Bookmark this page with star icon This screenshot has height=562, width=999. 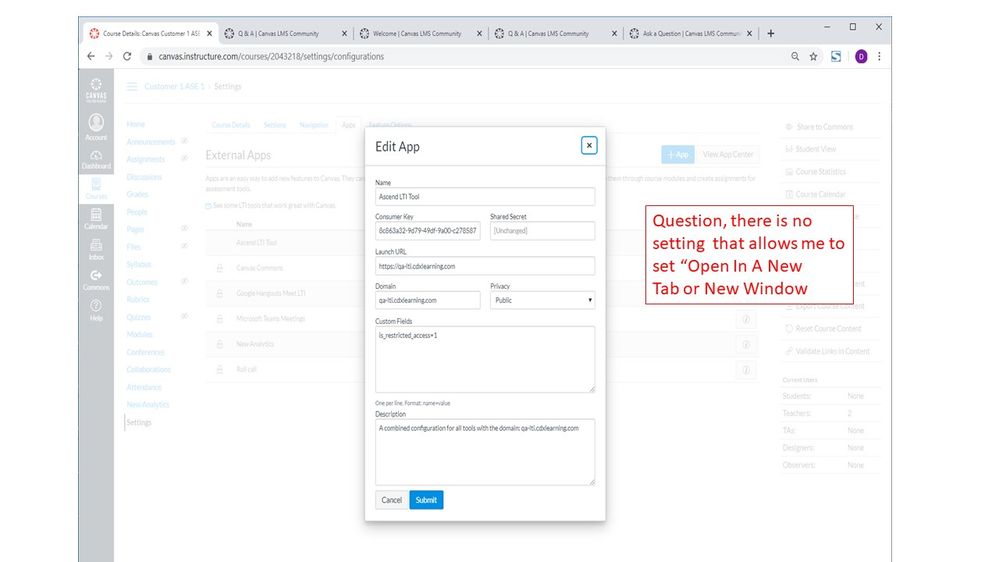[813, 57]
